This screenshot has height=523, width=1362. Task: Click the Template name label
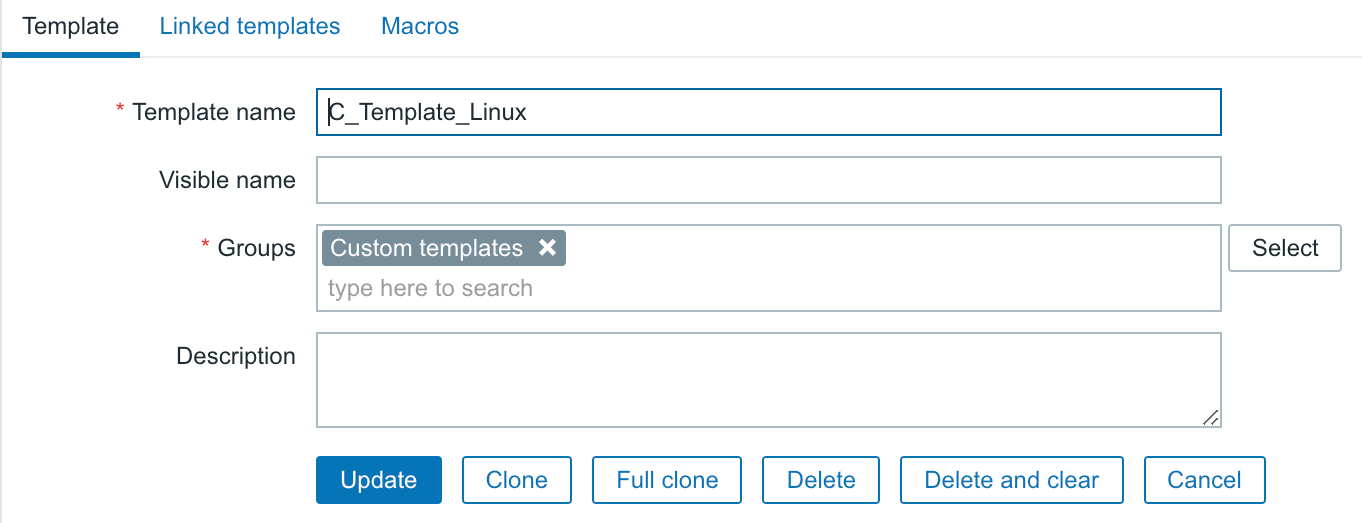tap(213, 112)
